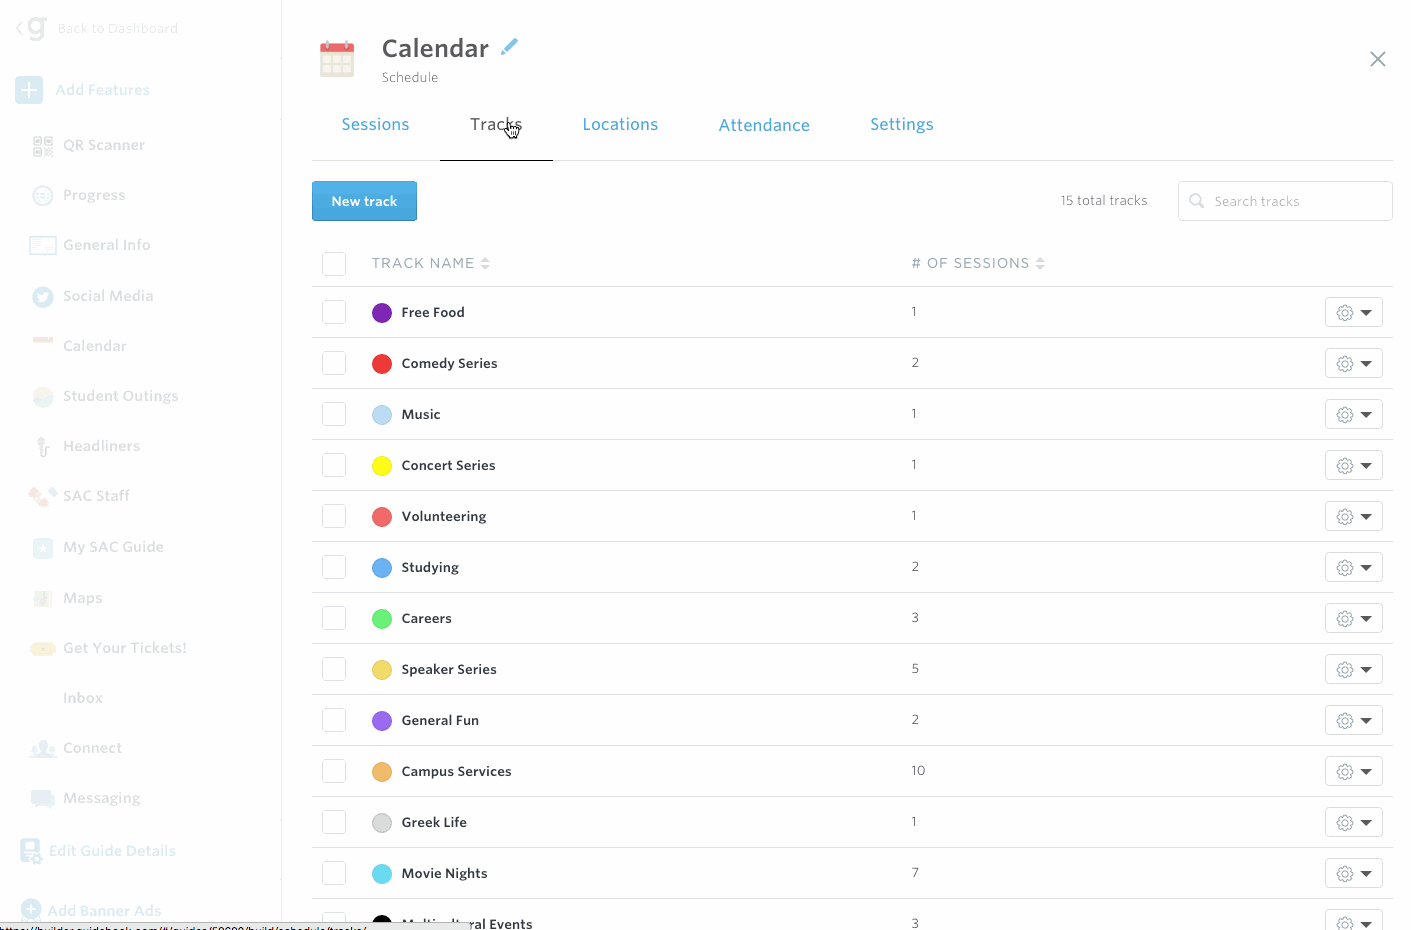Tick the Free Food track checkbox

(x=334, y=312)
